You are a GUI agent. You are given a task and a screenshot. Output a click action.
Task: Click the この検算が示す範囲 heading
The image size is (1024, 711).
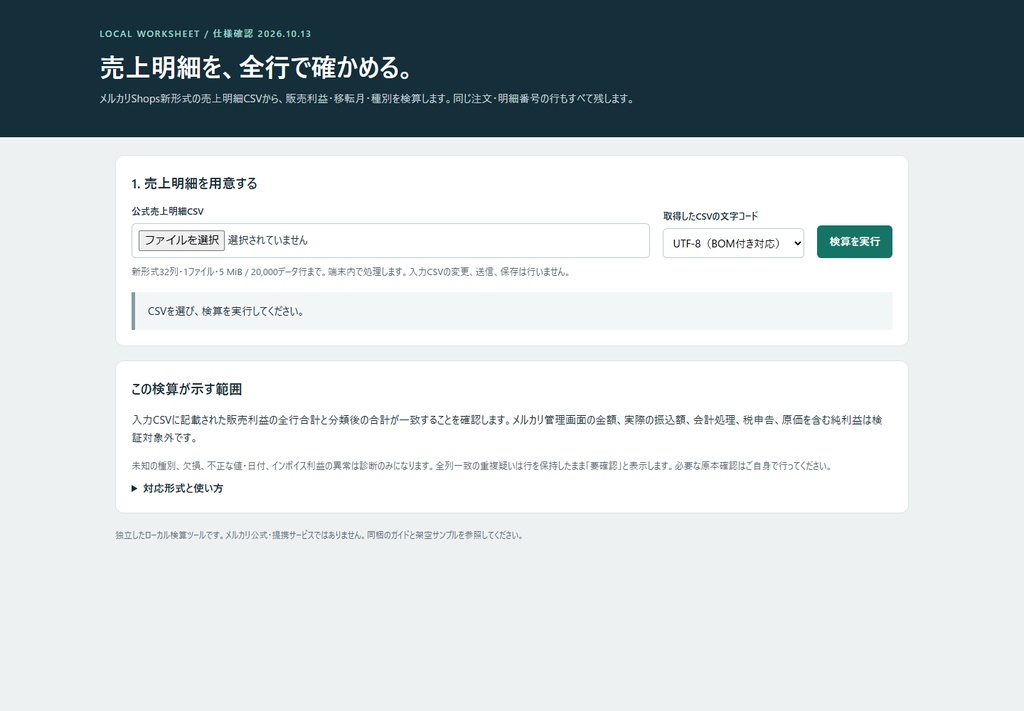187,389
